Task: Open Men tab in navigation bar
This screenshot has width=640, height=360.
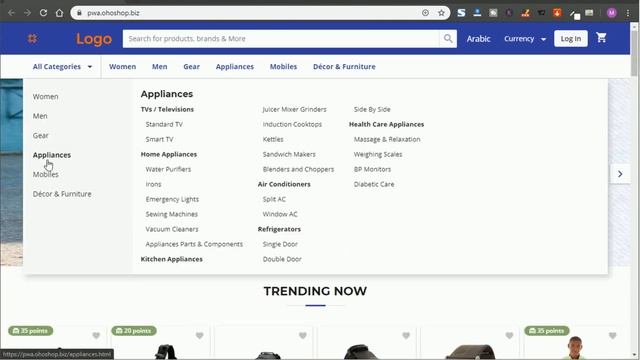Action: coord(160,67)
